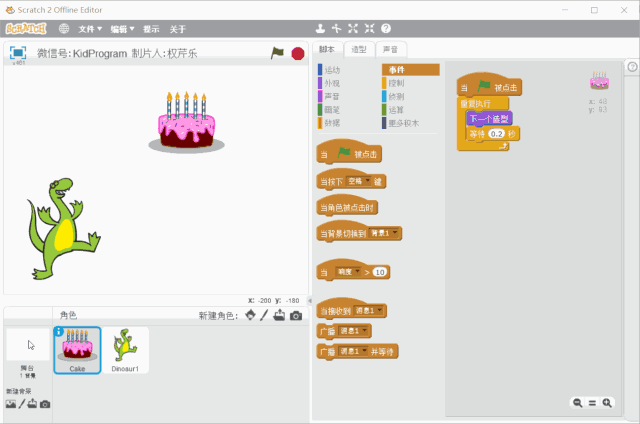Screen dimensions: 640x424
Task: Click the language globe icon
Action: 65,29
